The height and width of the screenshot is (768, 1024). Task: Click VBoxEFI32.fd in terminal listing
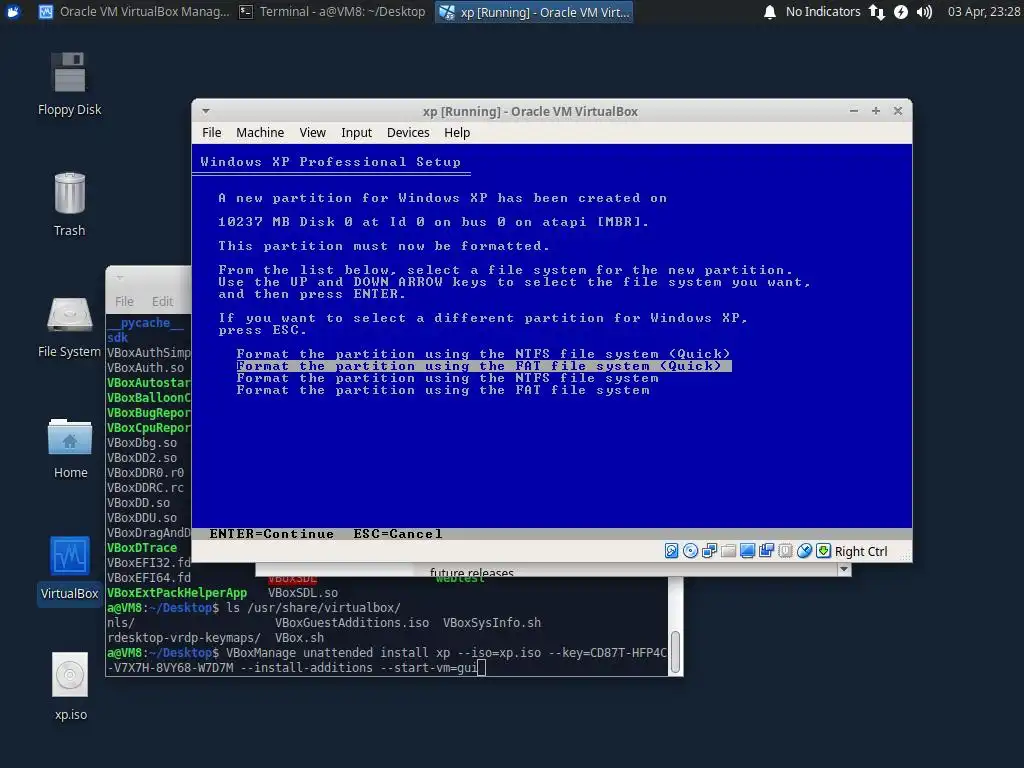point(149,563)
